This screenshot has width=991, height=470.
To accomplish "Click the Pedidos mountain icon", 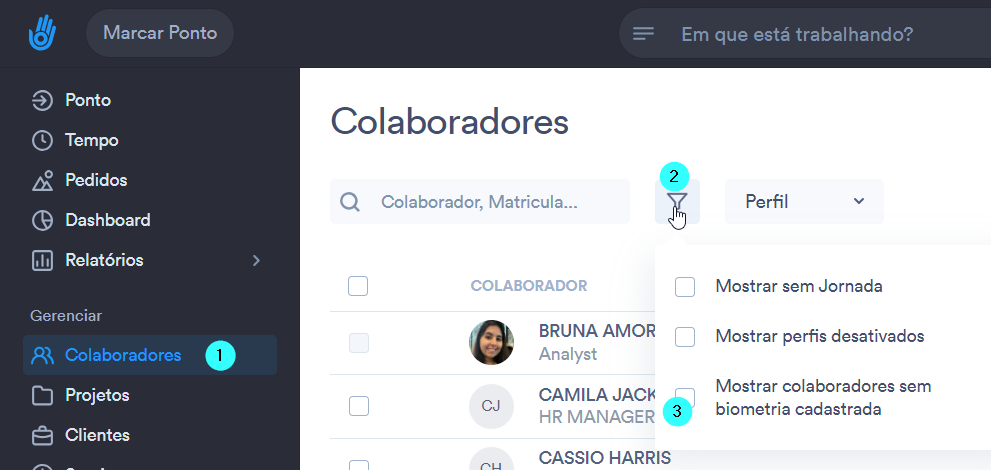I will pyautogui.click(x=42, y=181).
